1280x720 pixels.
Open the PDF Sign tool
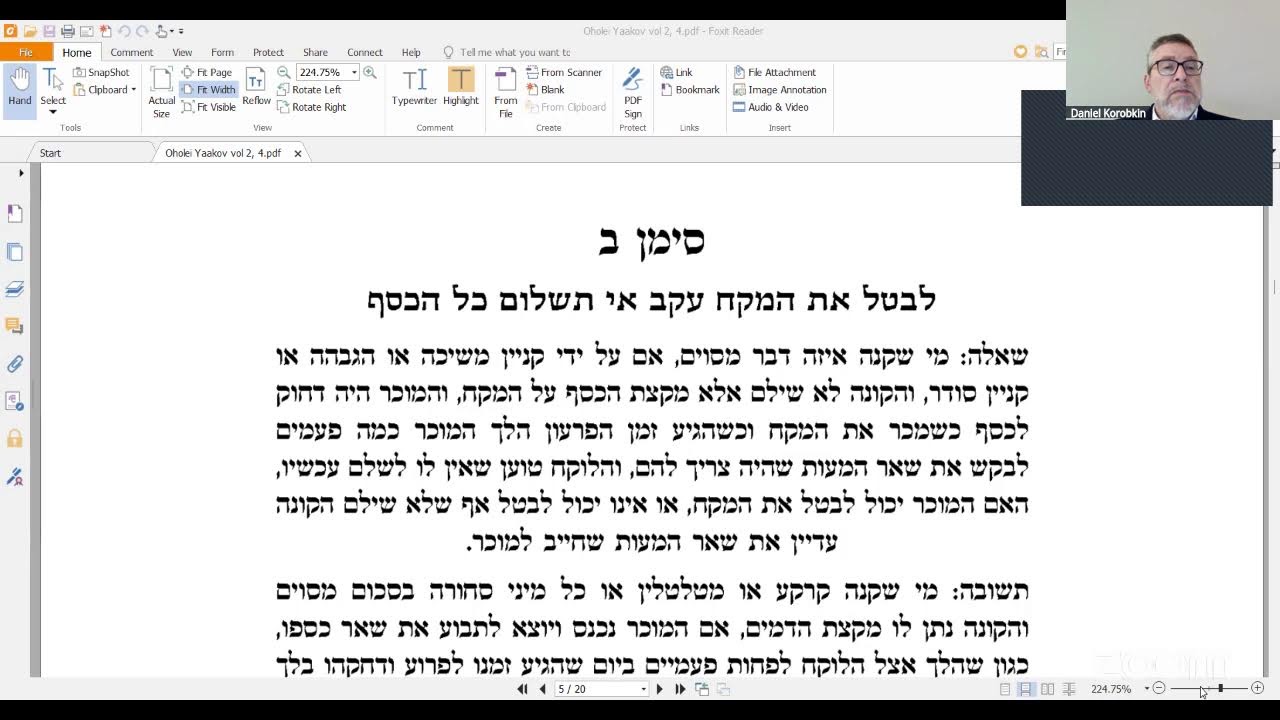pyautogui.click(x=633, y=93)
